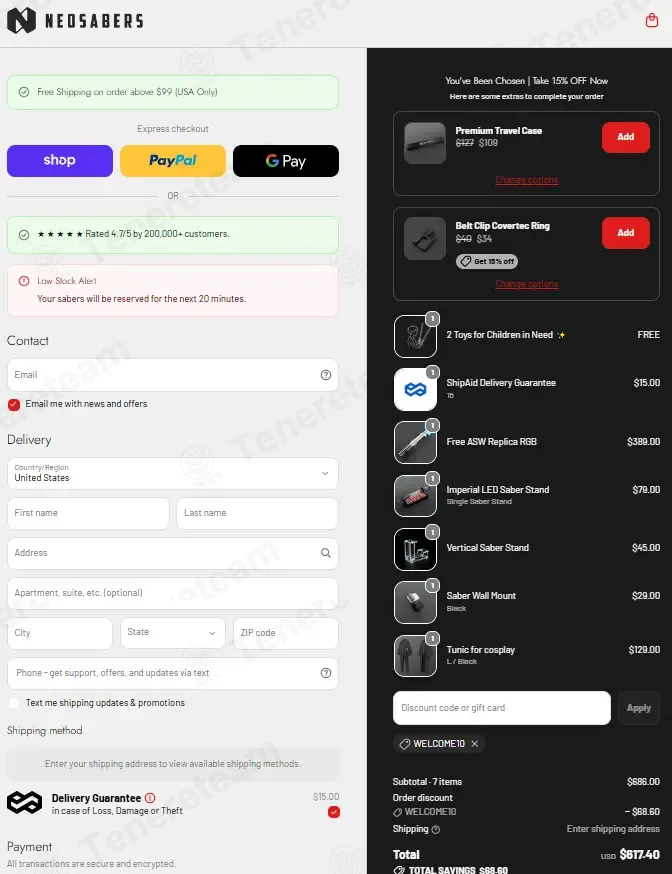Focus the Address field

coord(173,553)
